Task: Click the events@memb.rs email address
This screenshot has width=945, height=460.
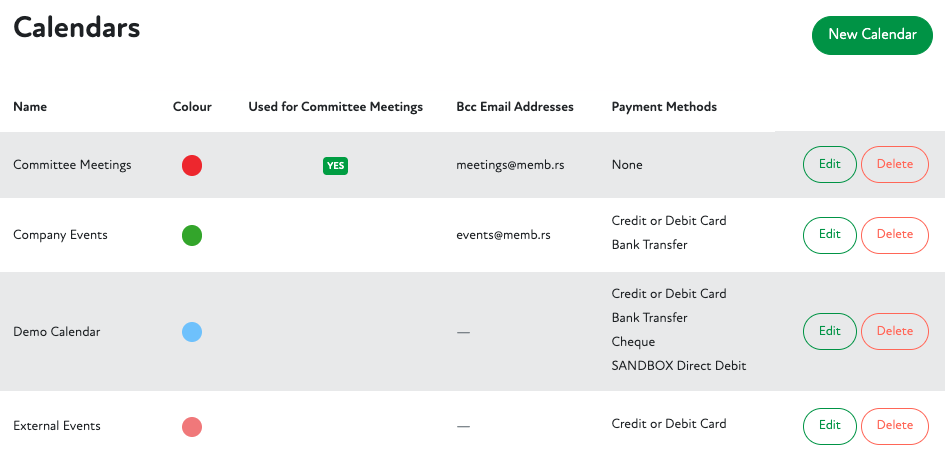Action: click(503, 235)
